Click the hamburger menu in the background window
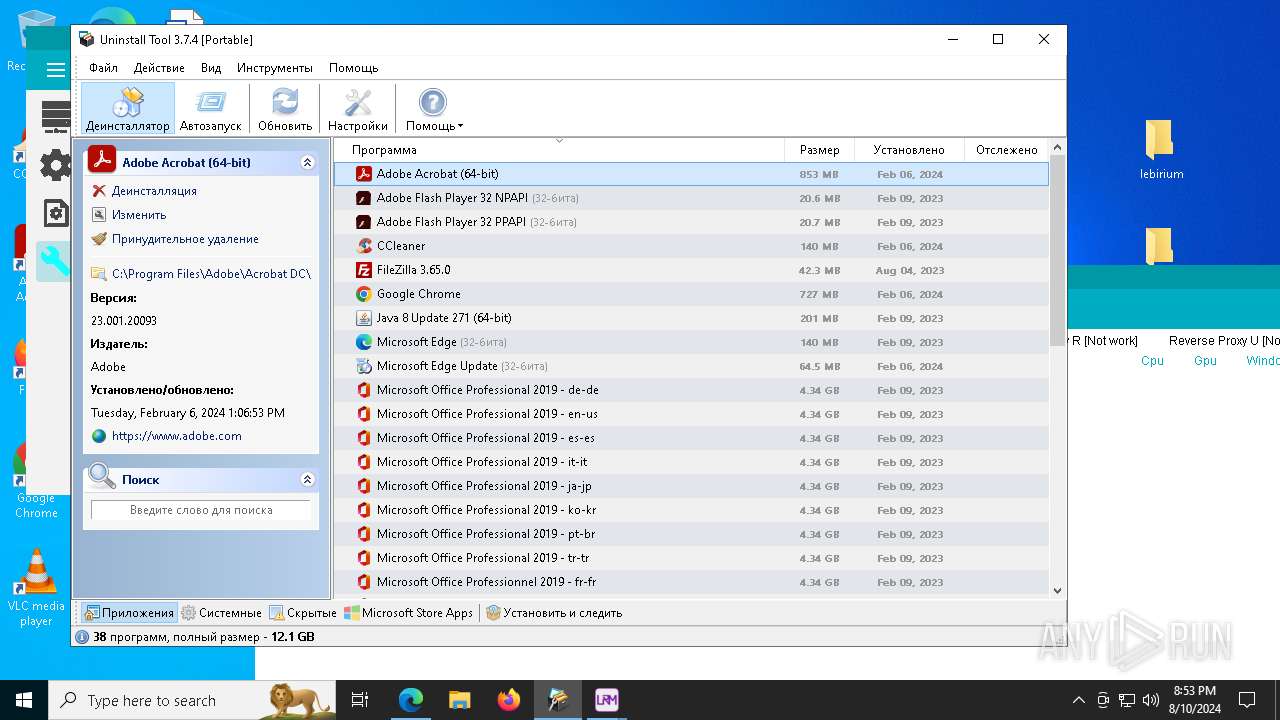 coord(56,70)
